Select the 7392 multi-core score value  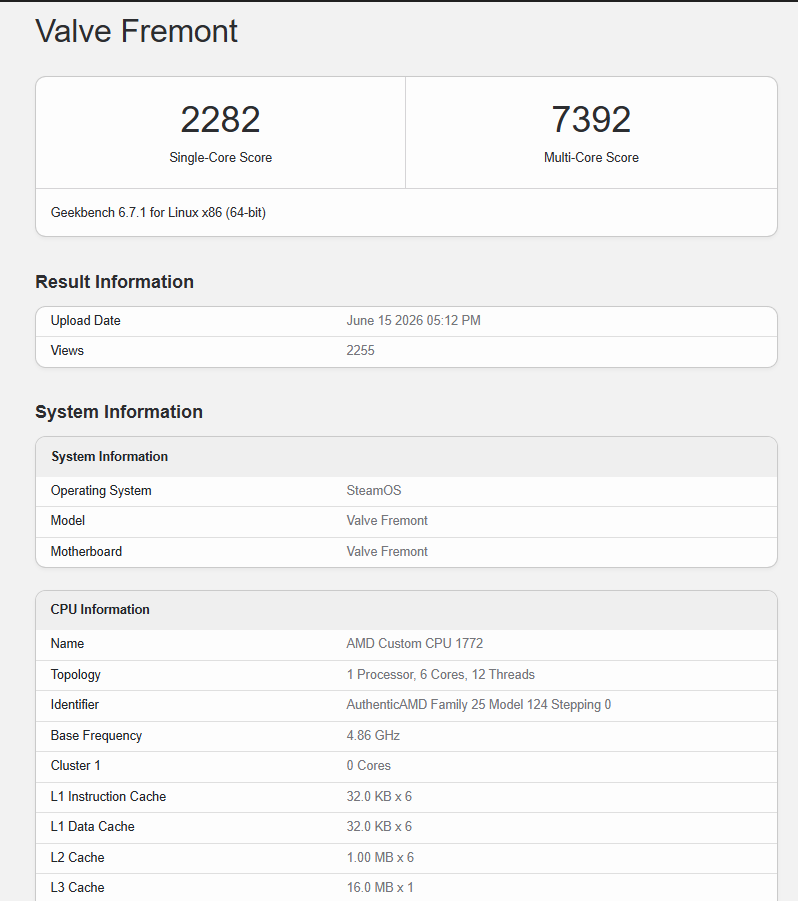(591, 120)
